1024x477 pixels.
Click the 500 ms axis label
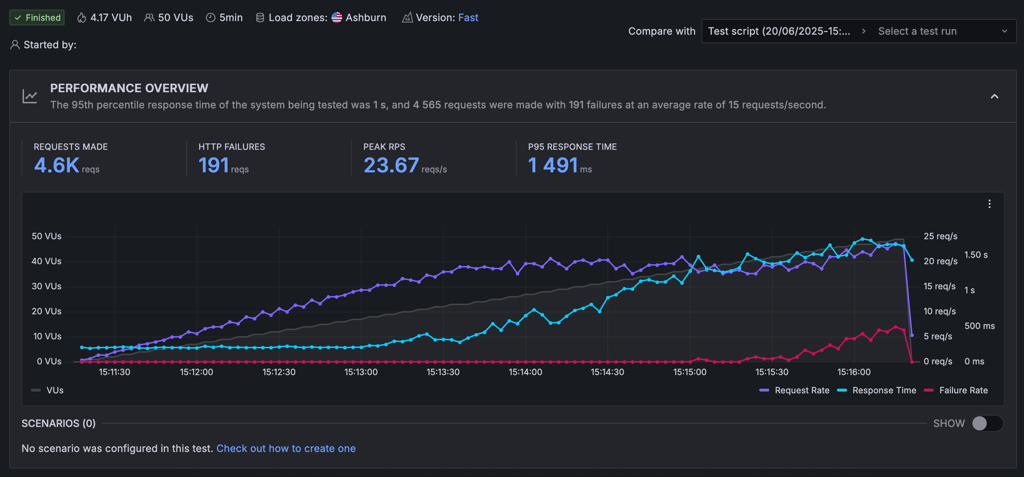980,325
